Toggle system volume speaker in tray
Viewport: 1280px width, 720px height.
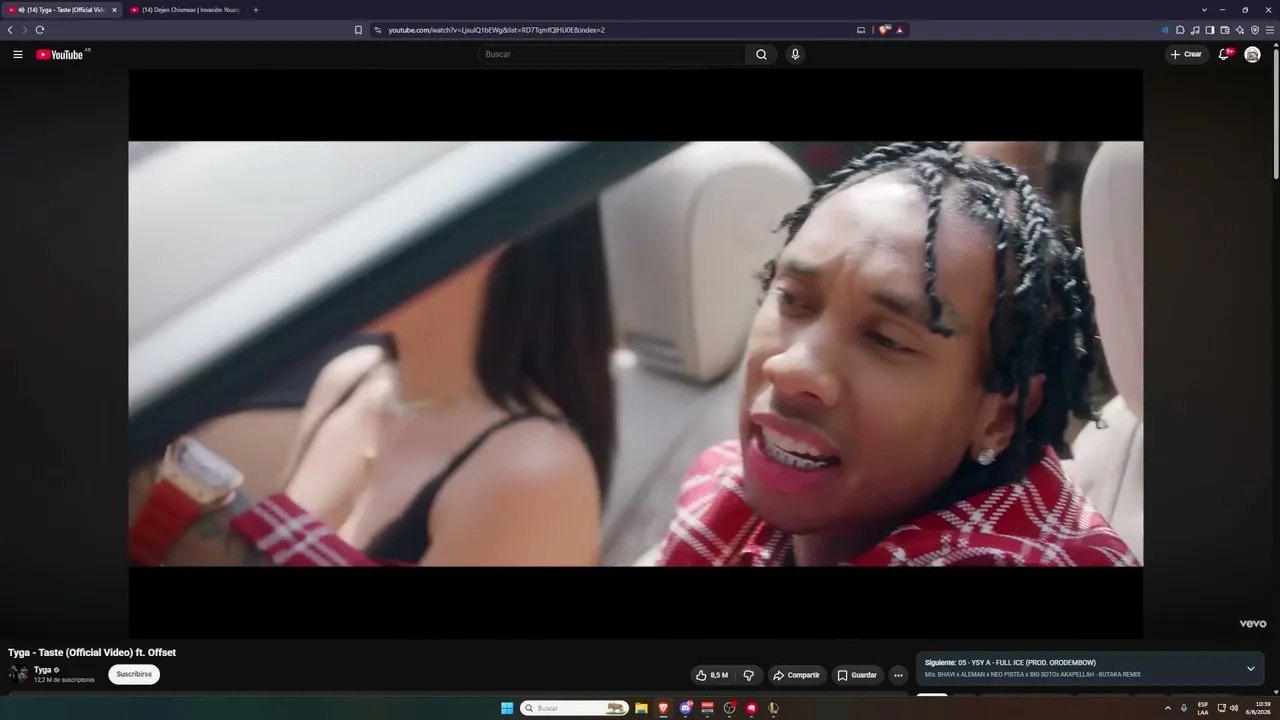click(1234, 708)
